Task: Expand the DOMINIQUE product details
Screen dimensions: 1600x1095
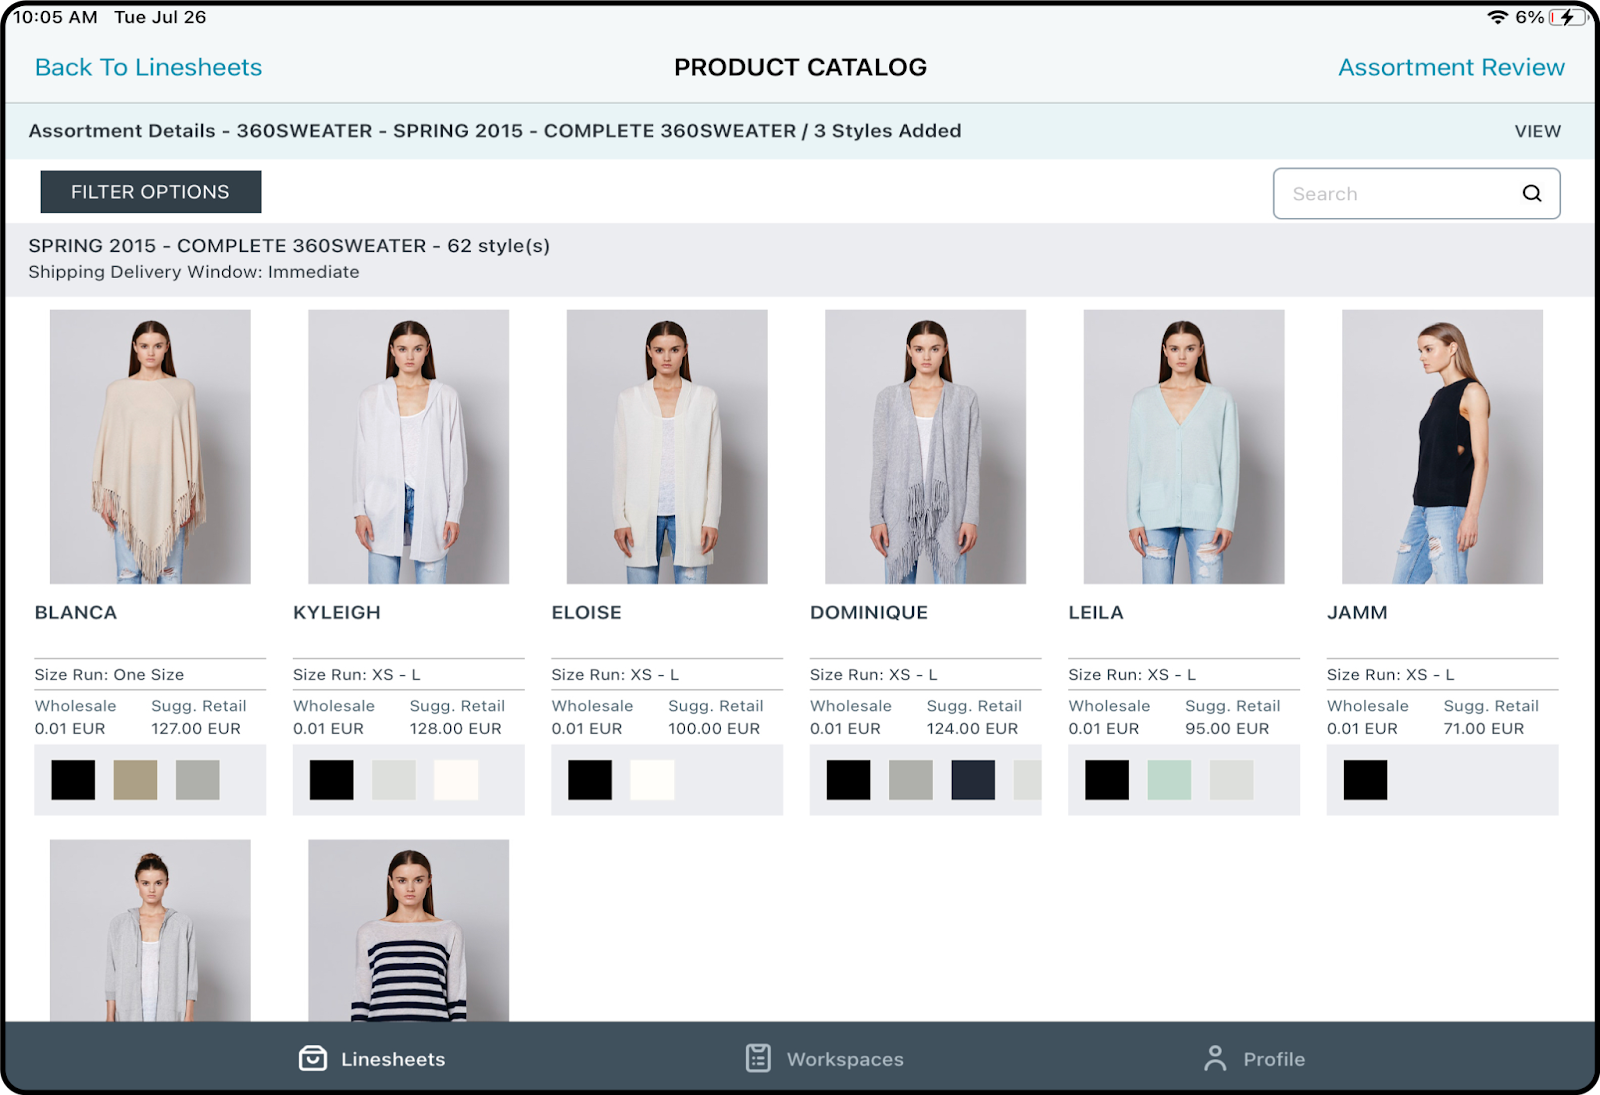Action: [x=869, y=612]
